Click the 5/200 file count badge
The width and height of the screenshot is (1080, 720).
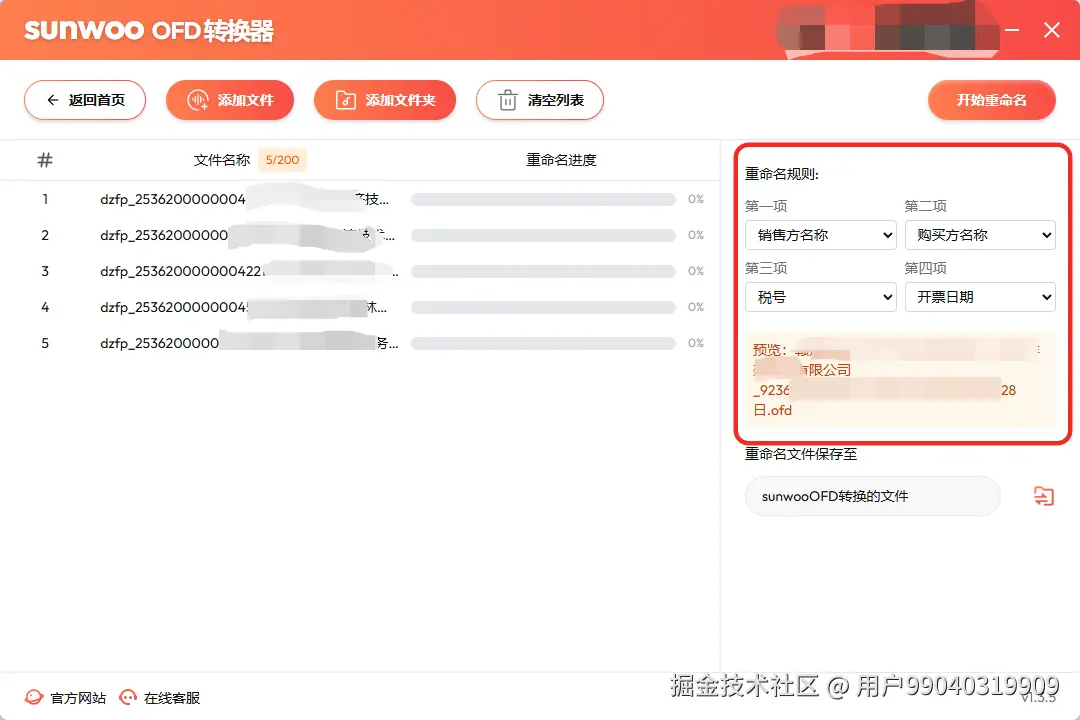[282, 160]
